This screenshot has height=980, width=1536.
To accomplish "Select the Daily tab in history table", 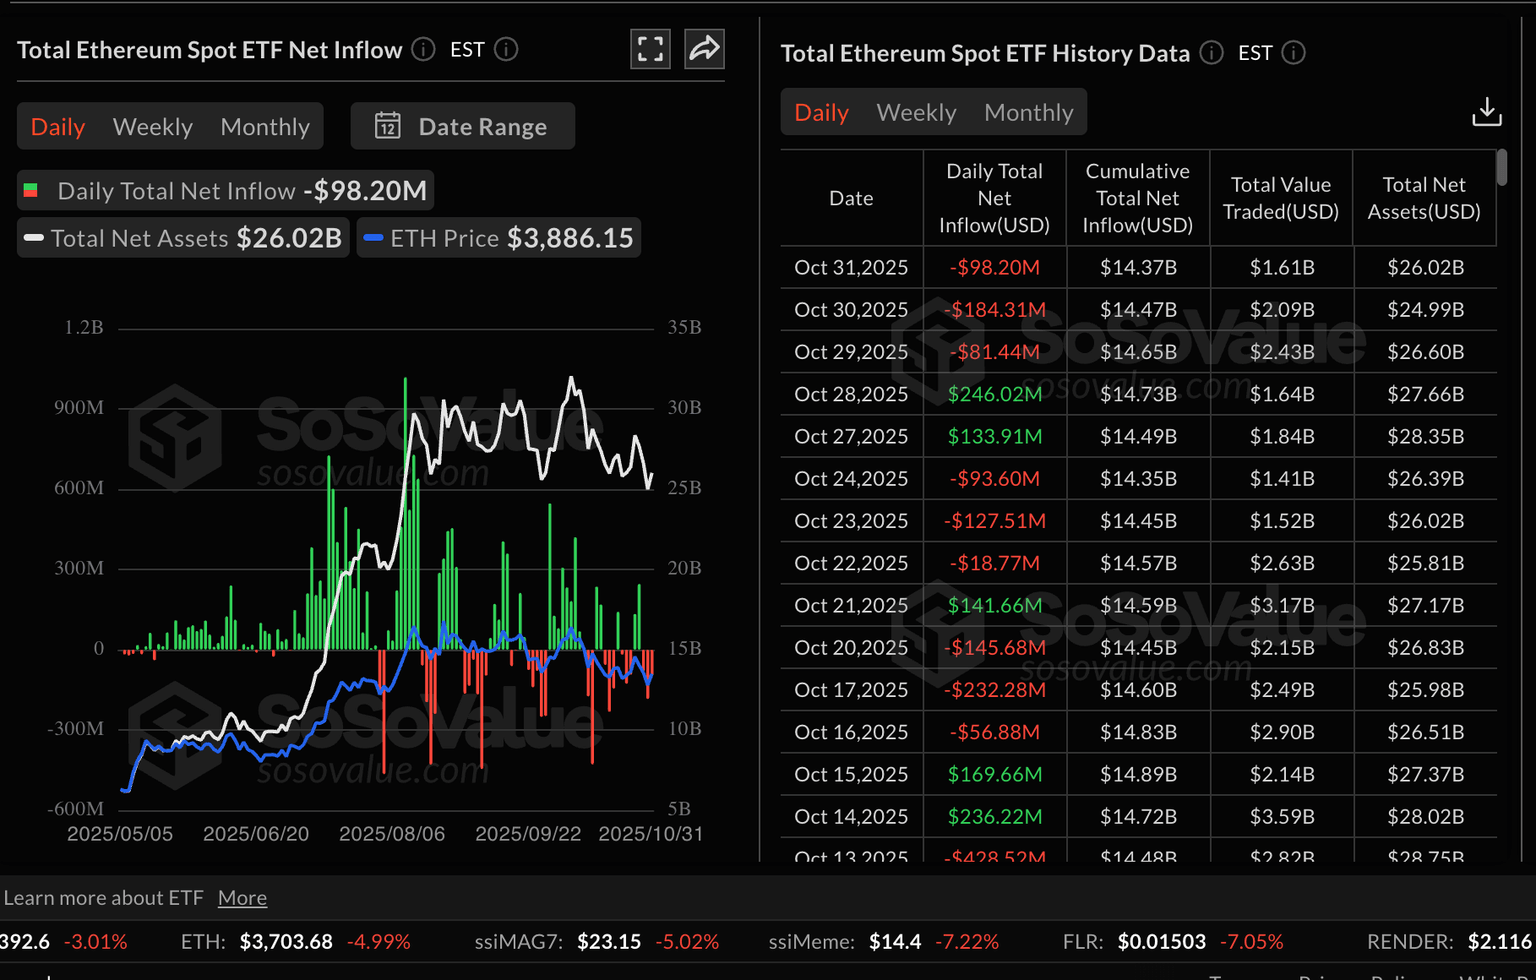I will (821, 113).
